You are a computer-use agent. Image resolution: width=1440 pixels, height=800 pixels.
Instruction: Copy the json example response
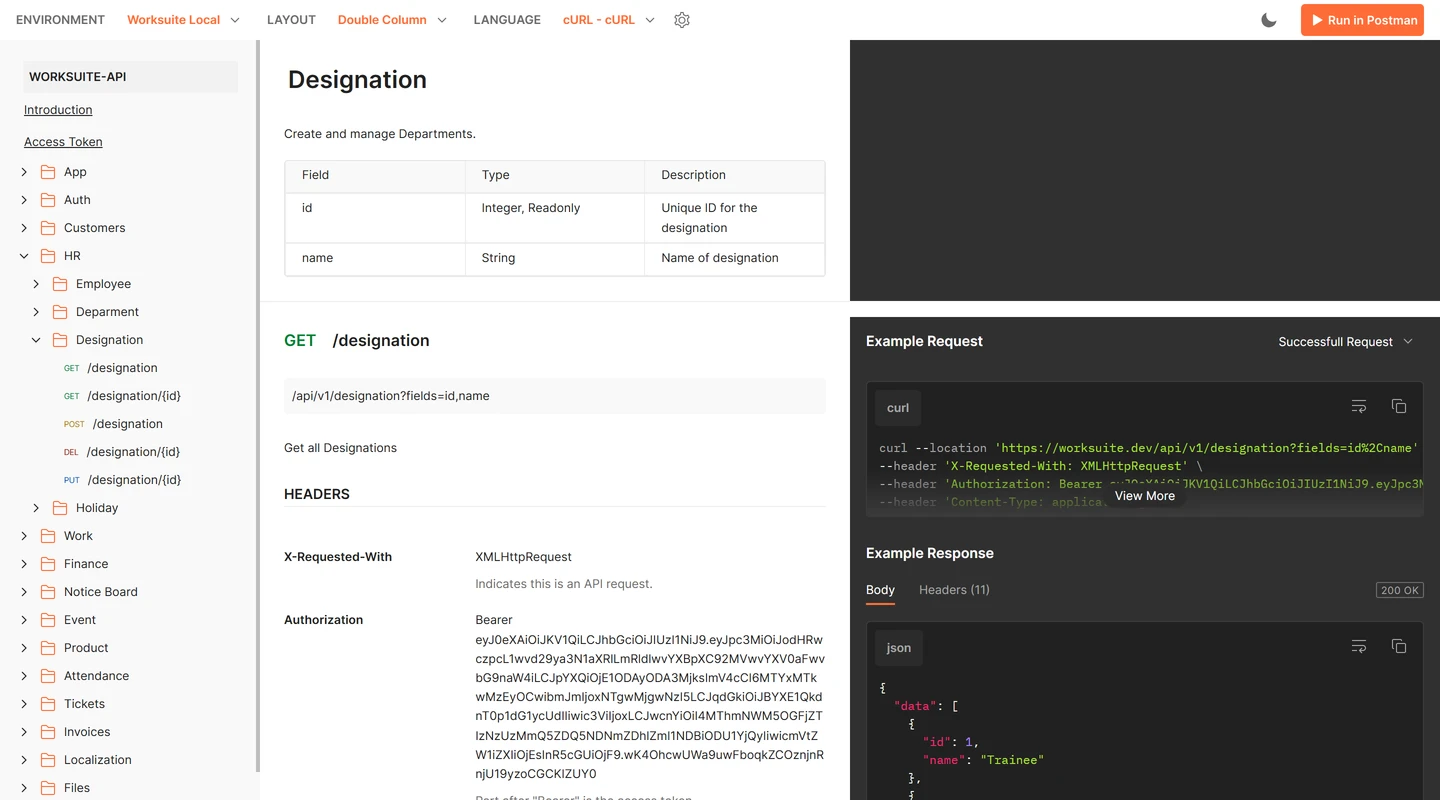1399,646
